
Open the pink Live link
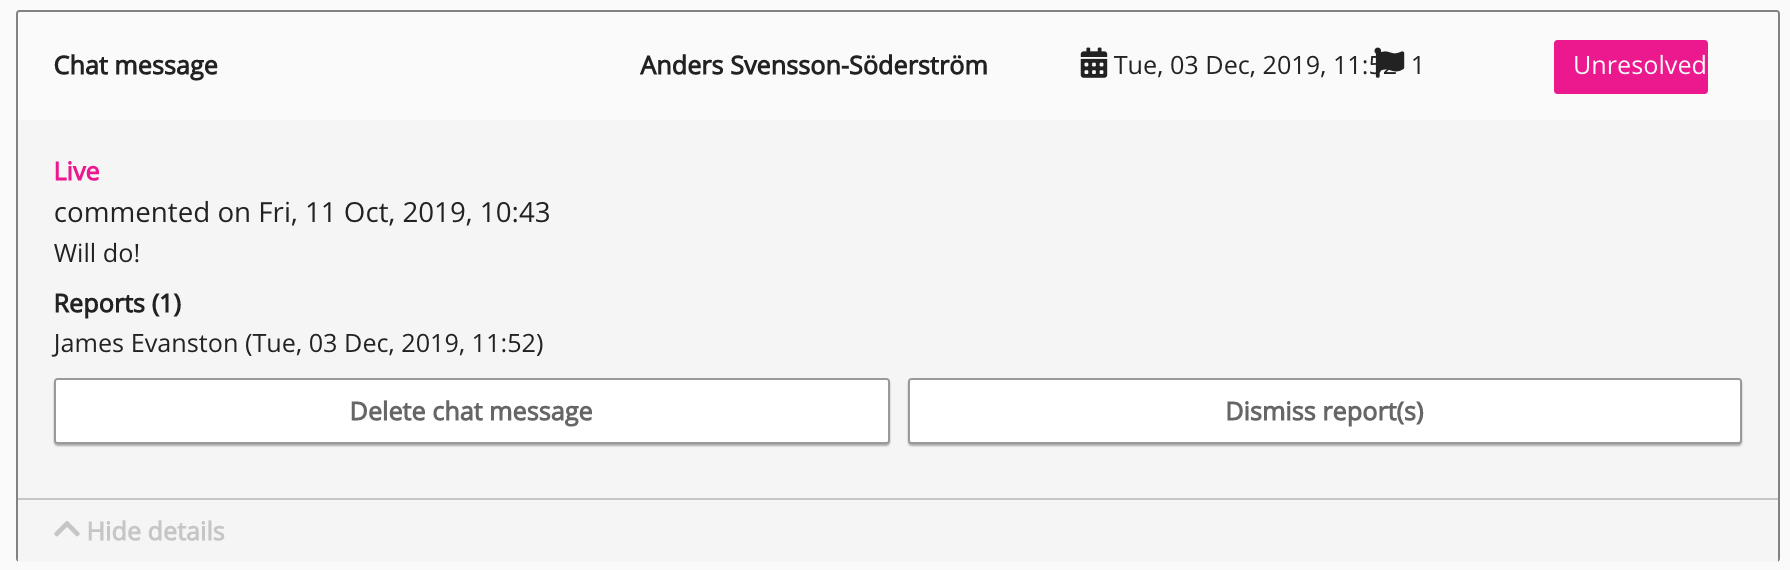coord(77,171)
